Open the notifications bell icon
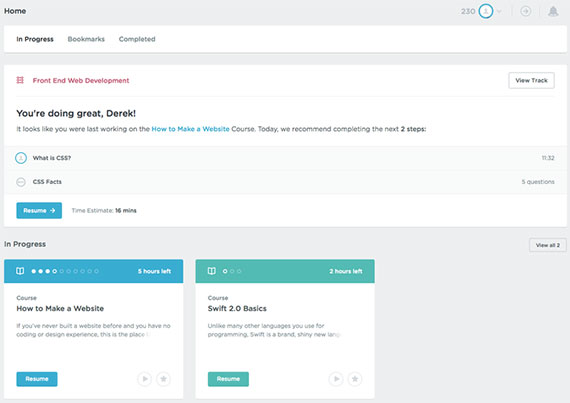The image size is (570, 403). (553, 11)
